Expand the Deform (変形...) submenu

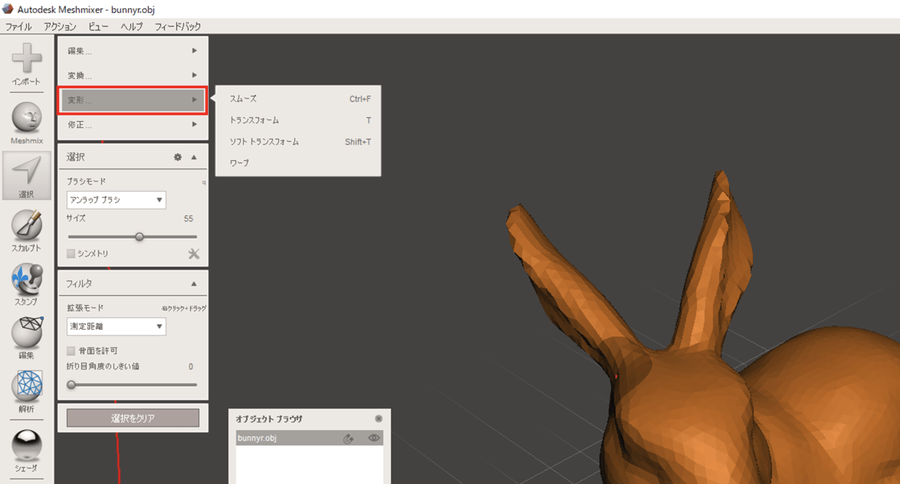[133, 100]
